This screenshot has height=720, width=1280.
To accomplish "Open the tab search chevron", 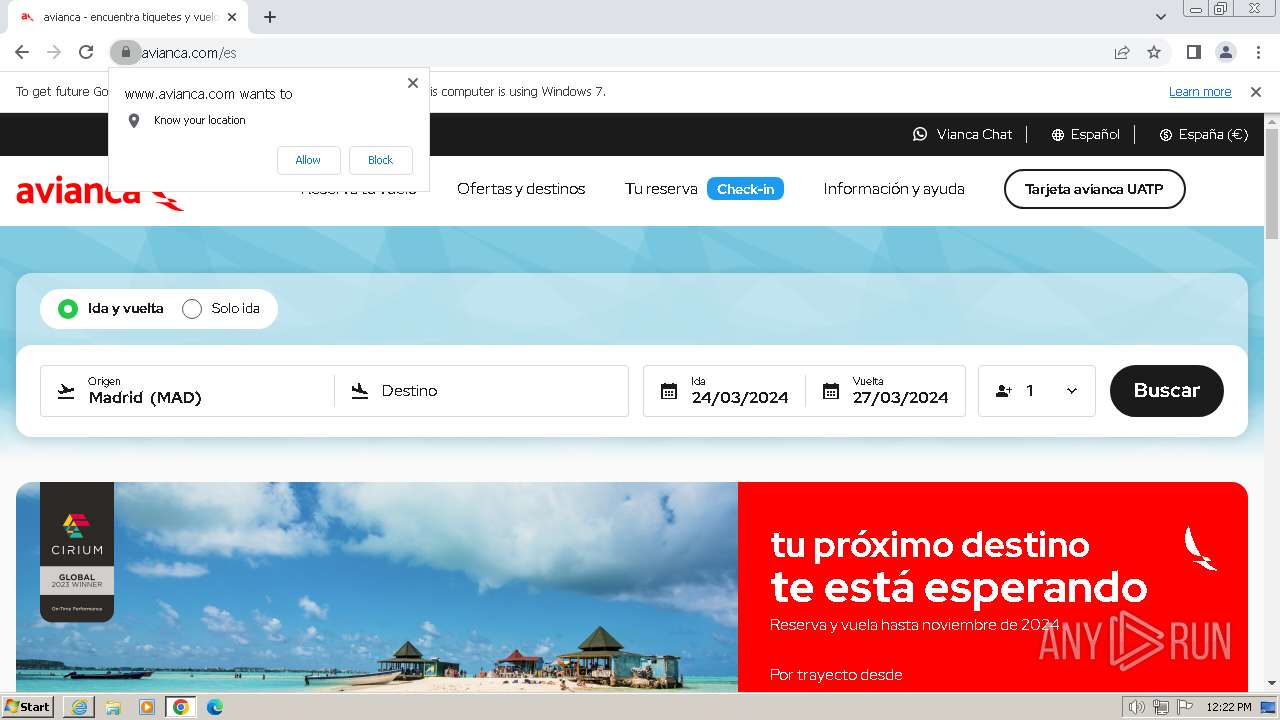I will pos(1161,17).
